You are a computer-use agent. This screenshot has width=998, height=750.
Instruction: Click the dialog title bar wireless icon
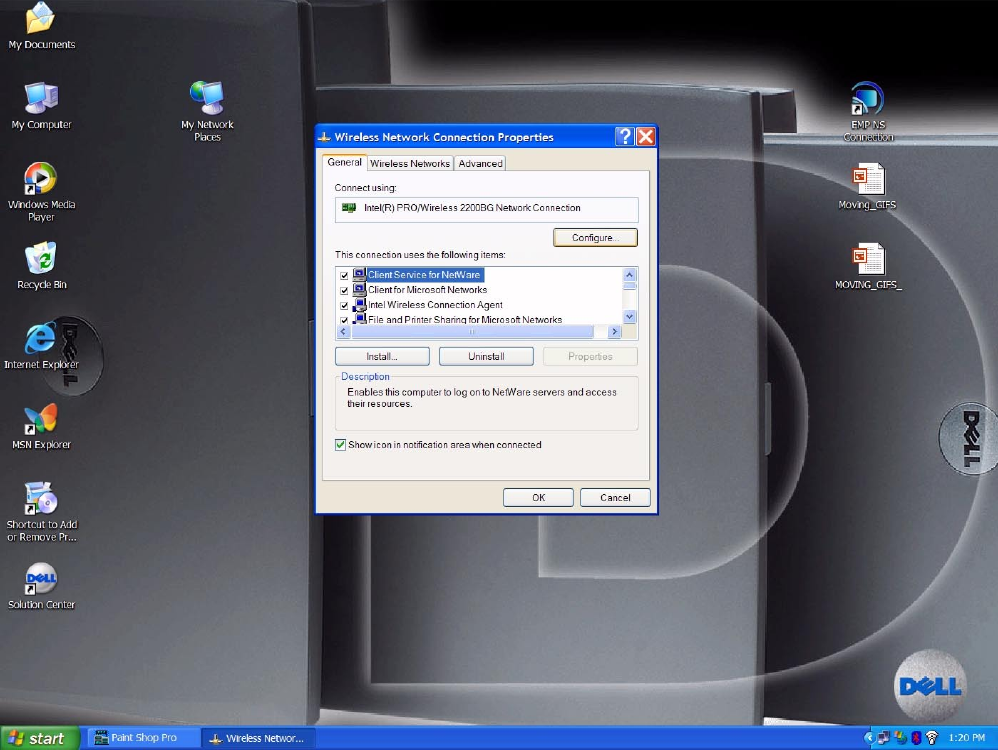click(x=324, y=137)
